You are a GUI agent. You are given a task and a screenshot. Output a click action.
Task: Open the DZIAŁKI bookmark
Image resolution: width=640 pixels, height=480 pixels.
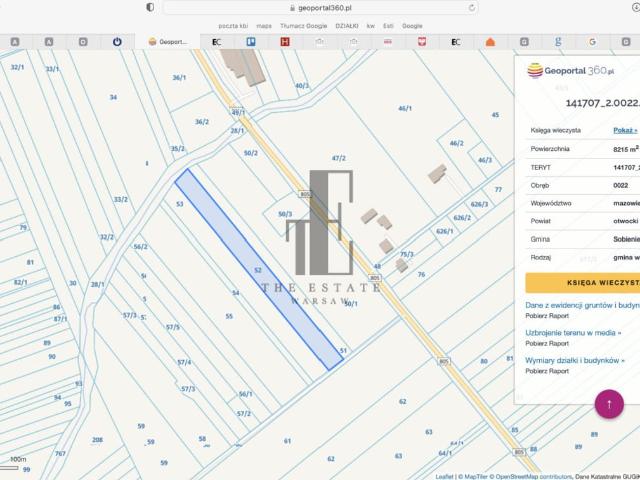(x=347, y=25)
